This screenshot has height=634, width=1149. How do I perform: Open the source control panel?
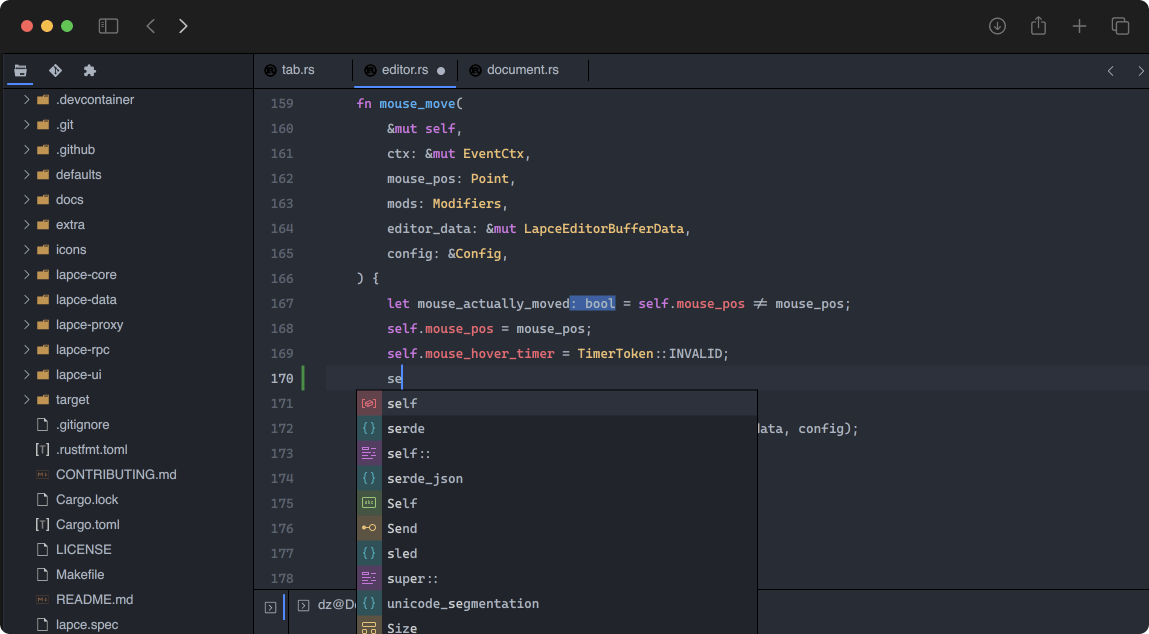(55, 70)
